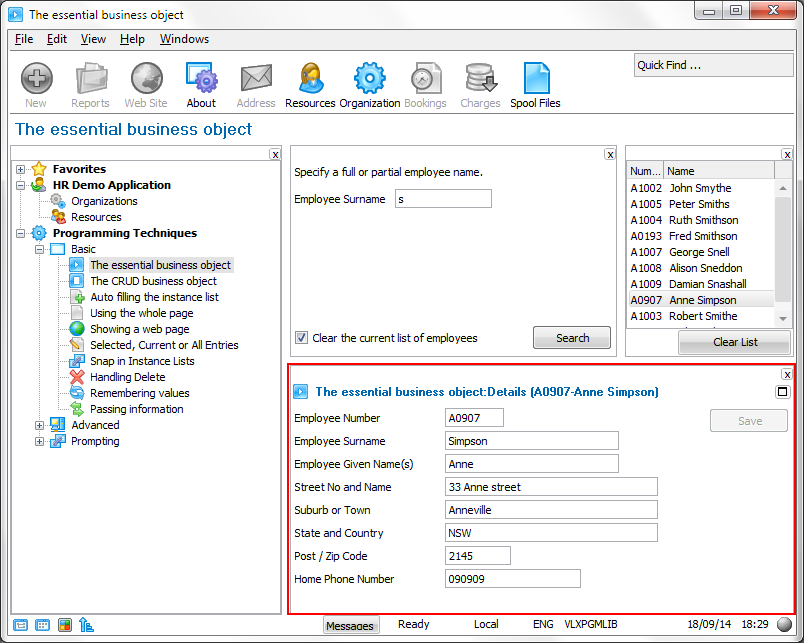Close the employee search filter panel

coord(610,154)
